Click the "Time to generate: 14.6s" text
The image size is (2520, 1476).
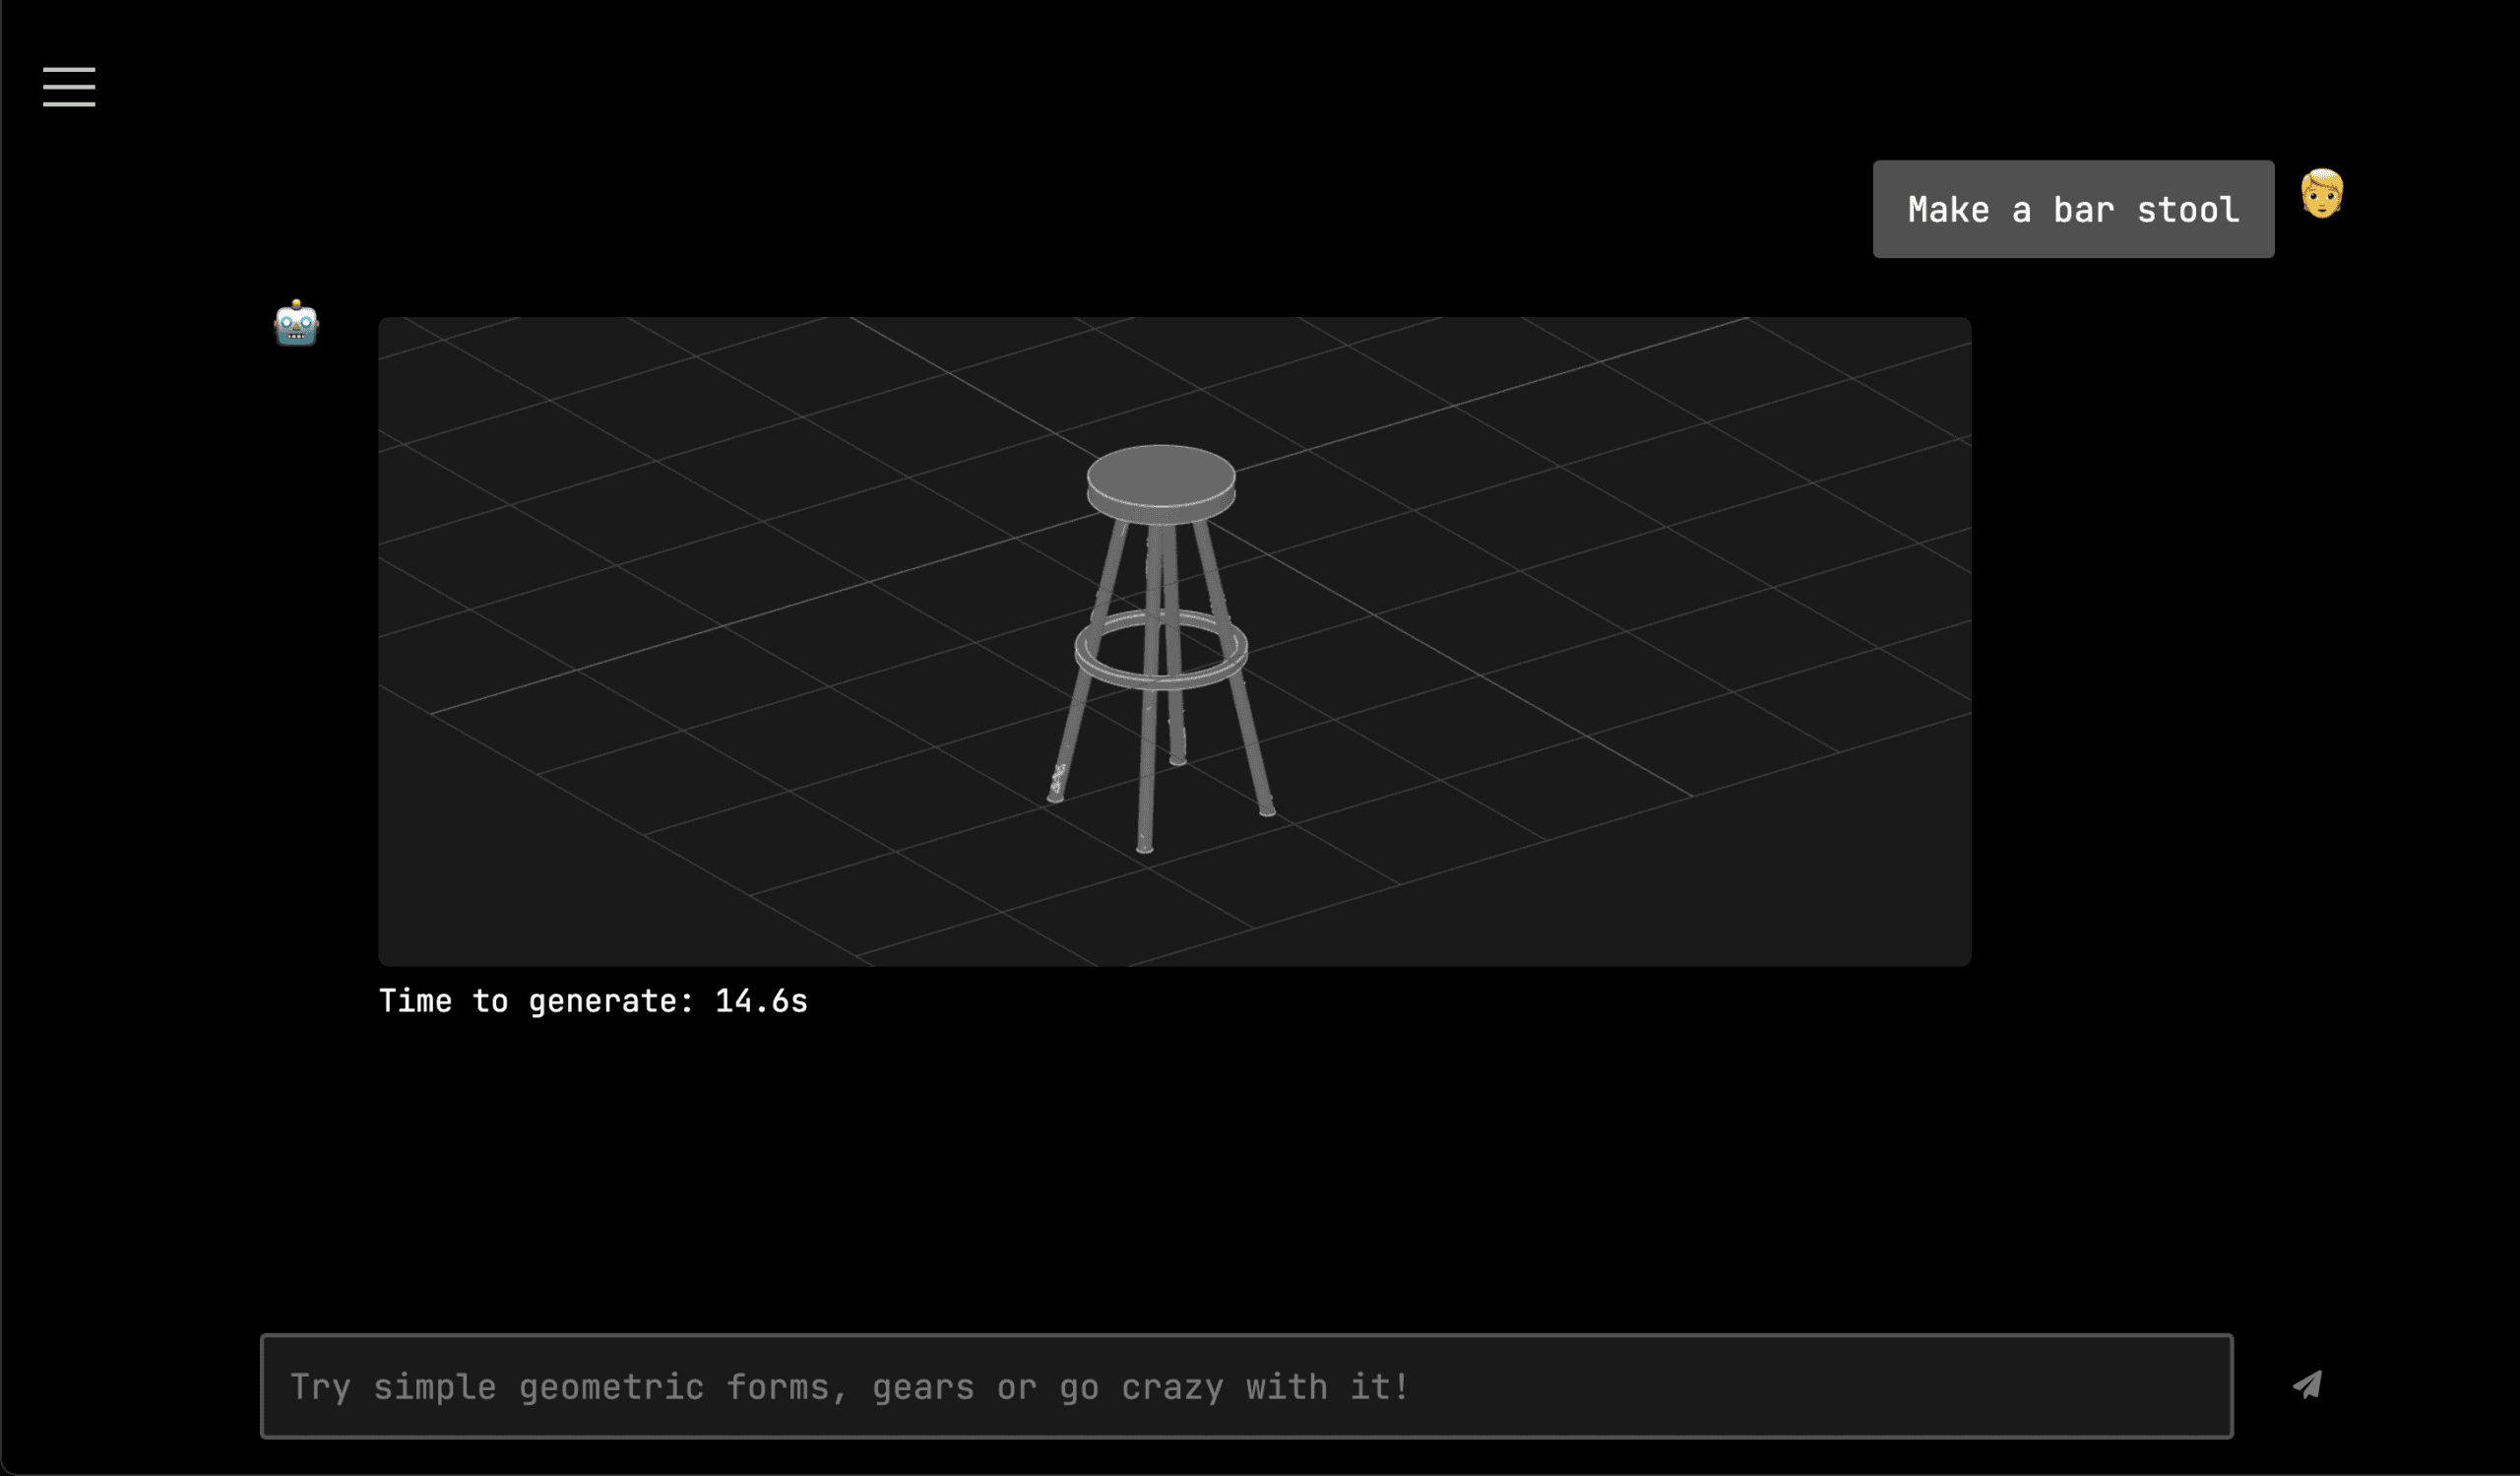[592, 1001]
